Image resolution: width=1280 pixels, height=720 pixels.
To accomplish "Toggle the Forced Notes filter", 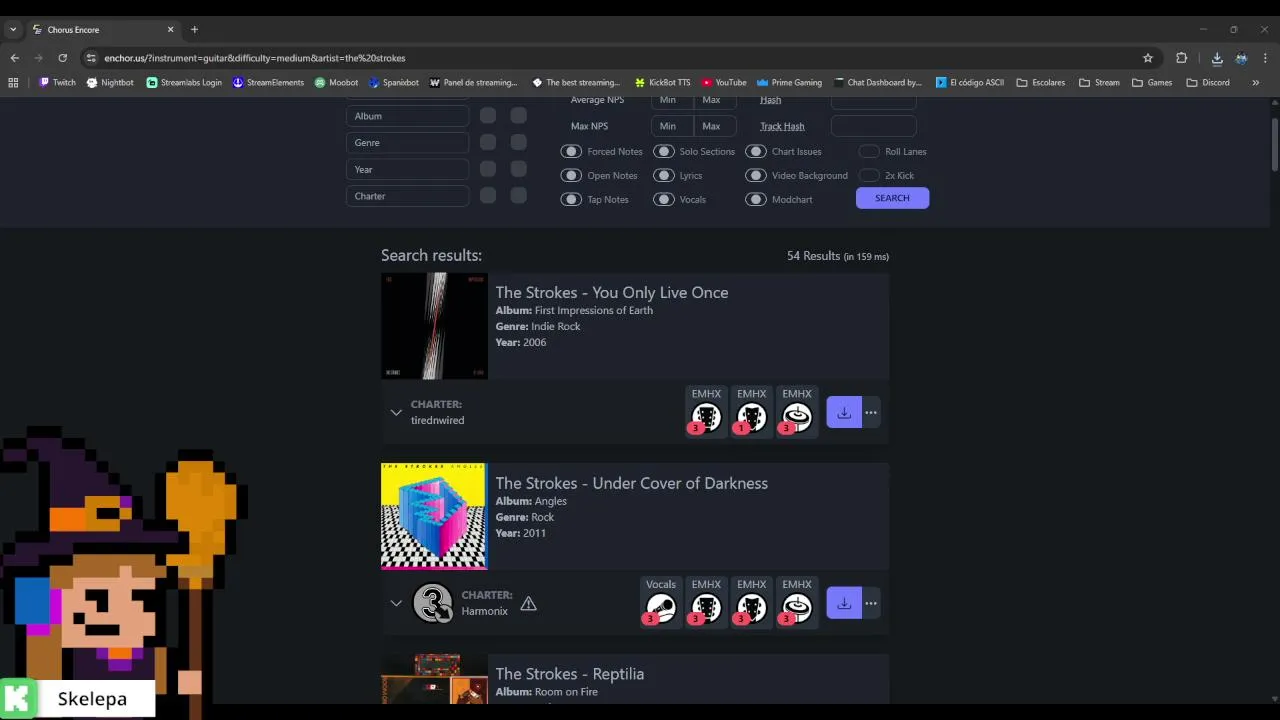I will (571, 152).
